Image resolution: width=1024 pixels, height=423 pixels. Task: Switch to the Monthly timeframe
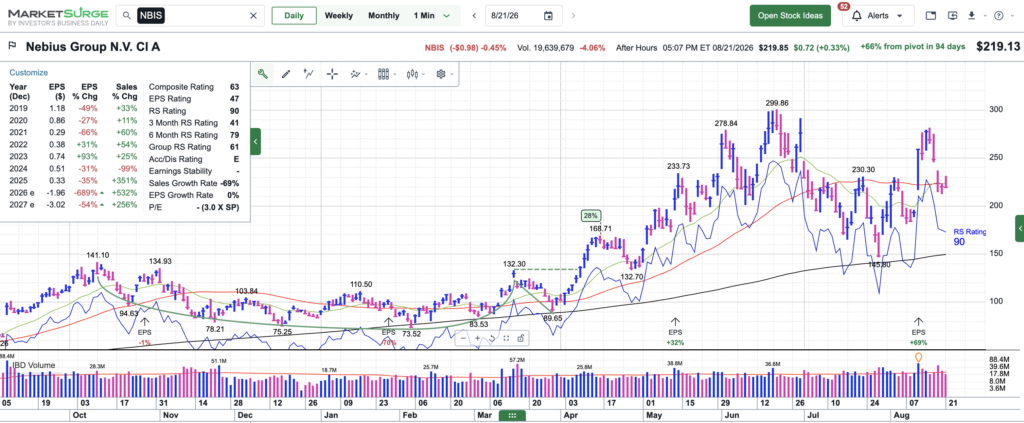[383, 16]
